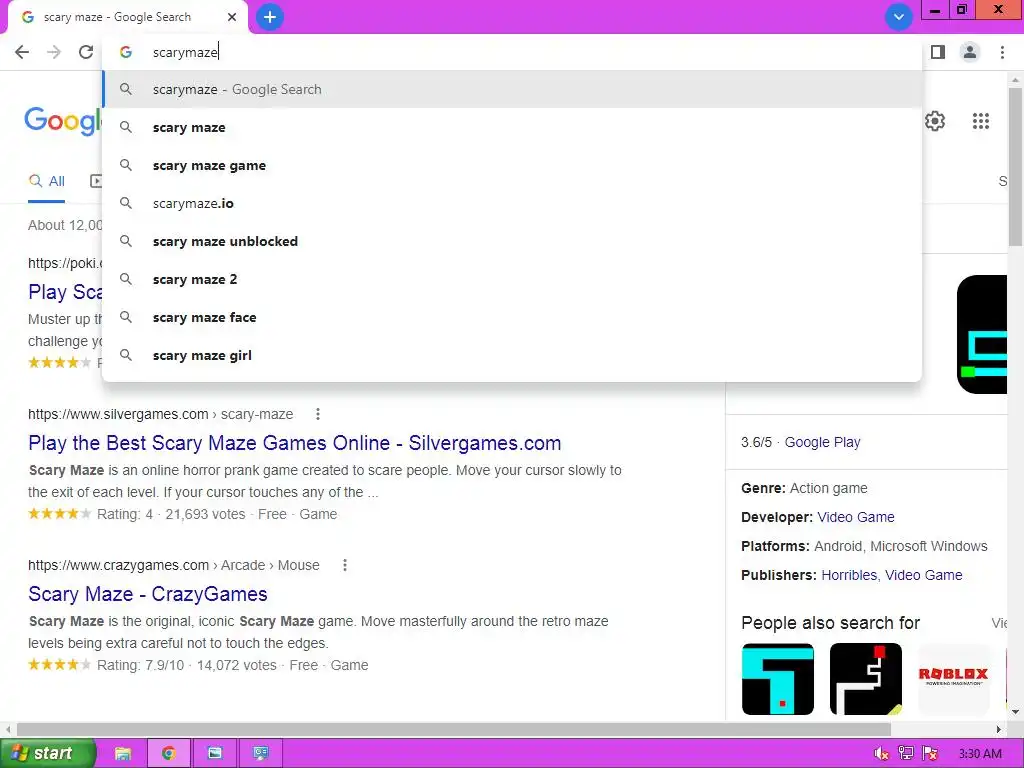1024x768 pixels.
Task: Open the 'Video Game' developer link
Action: [856, 517]
